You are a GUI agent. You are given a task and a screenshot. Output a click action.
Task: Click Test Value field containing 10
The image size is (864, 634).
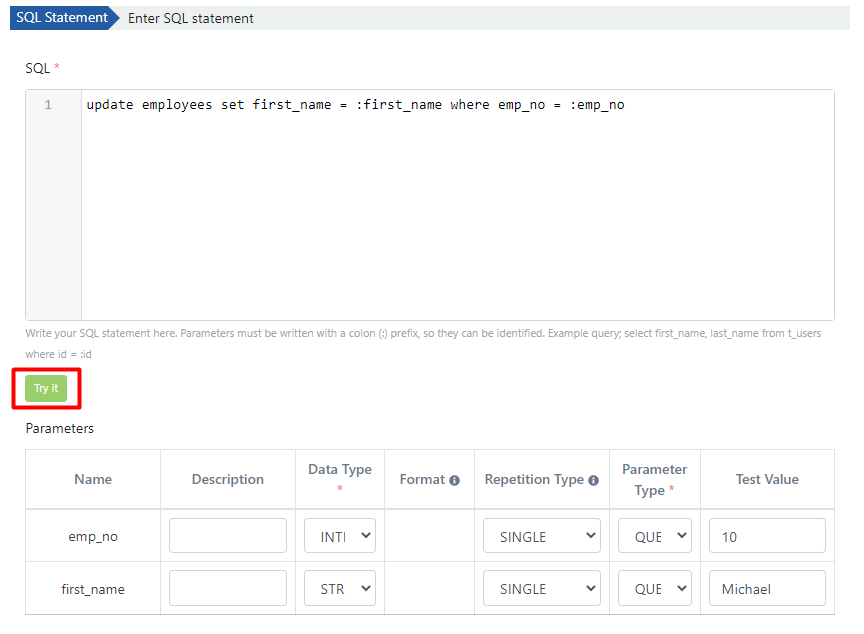point(767,536)
